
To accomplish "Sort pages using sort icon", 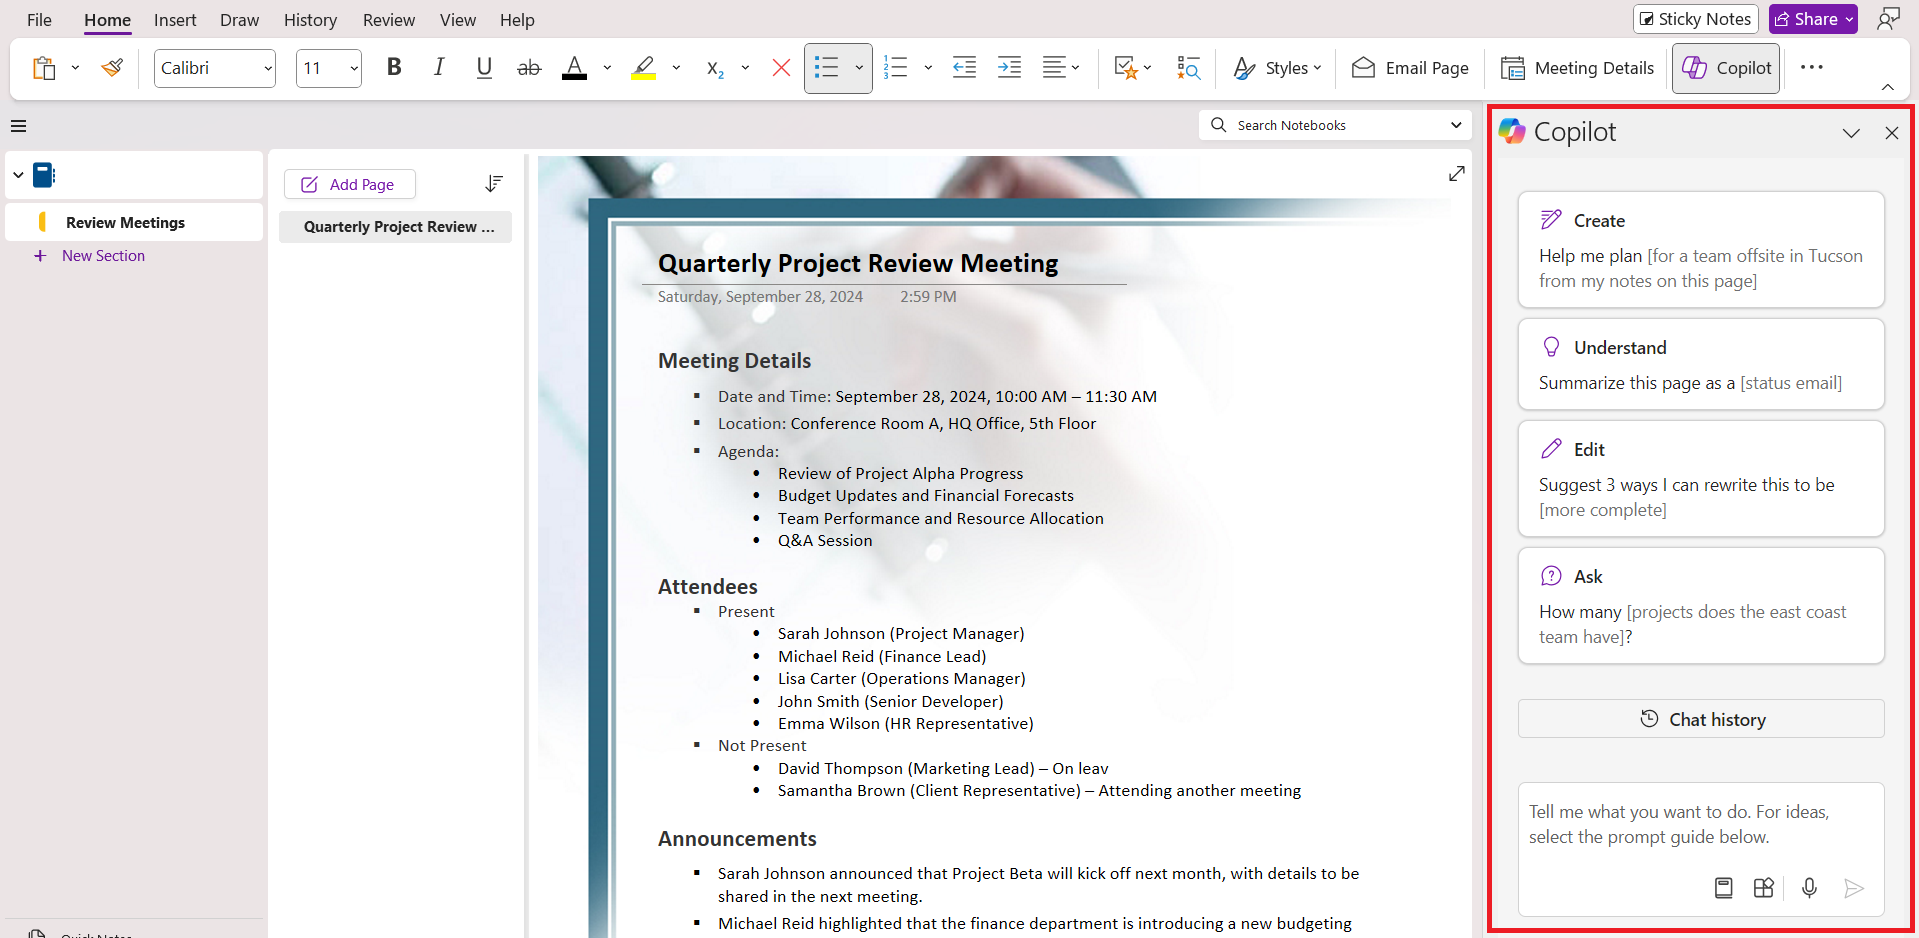I will (493, 184).
